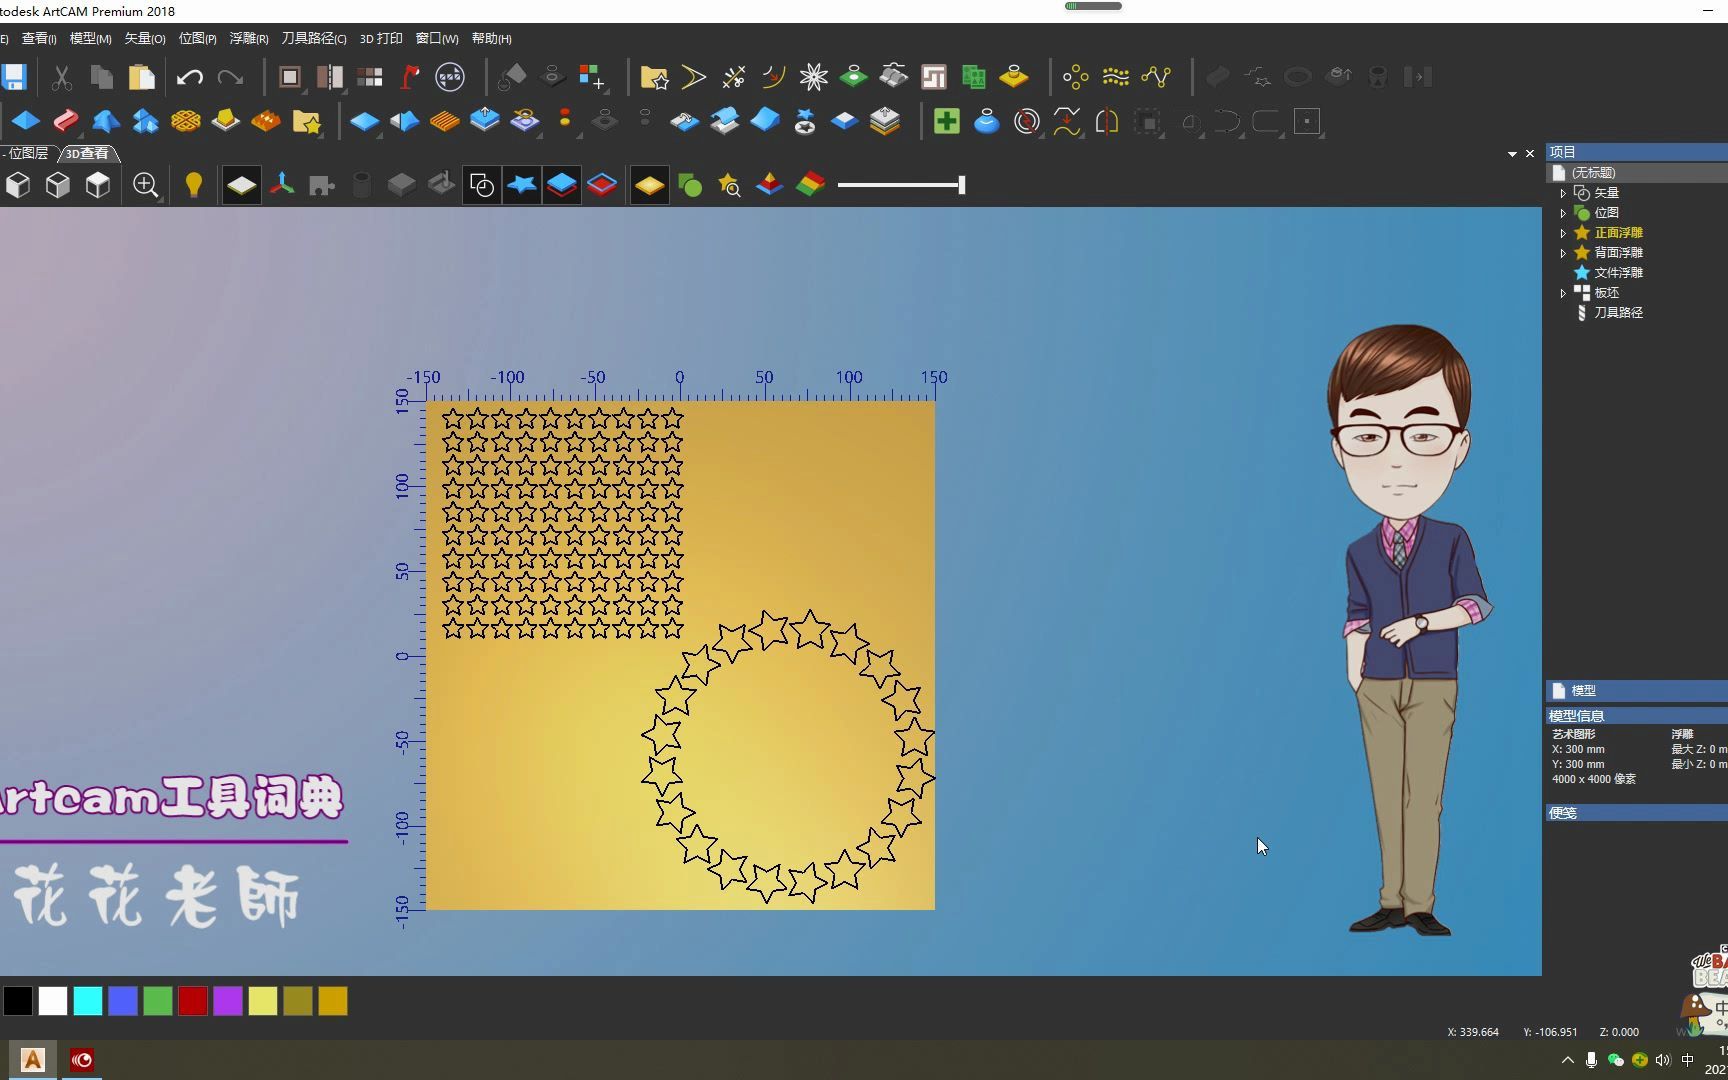
Task: Close the 3D view window with the X
Action: (x=1530, y=154)
